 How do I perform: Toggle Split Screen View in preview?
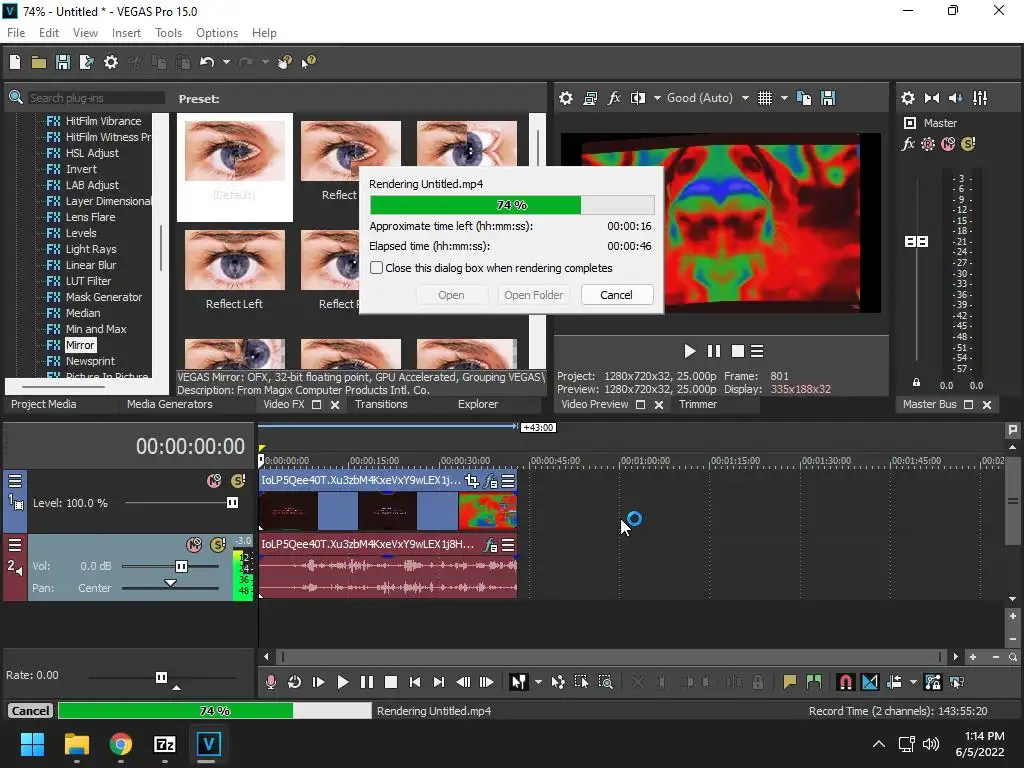click(638, 98)
